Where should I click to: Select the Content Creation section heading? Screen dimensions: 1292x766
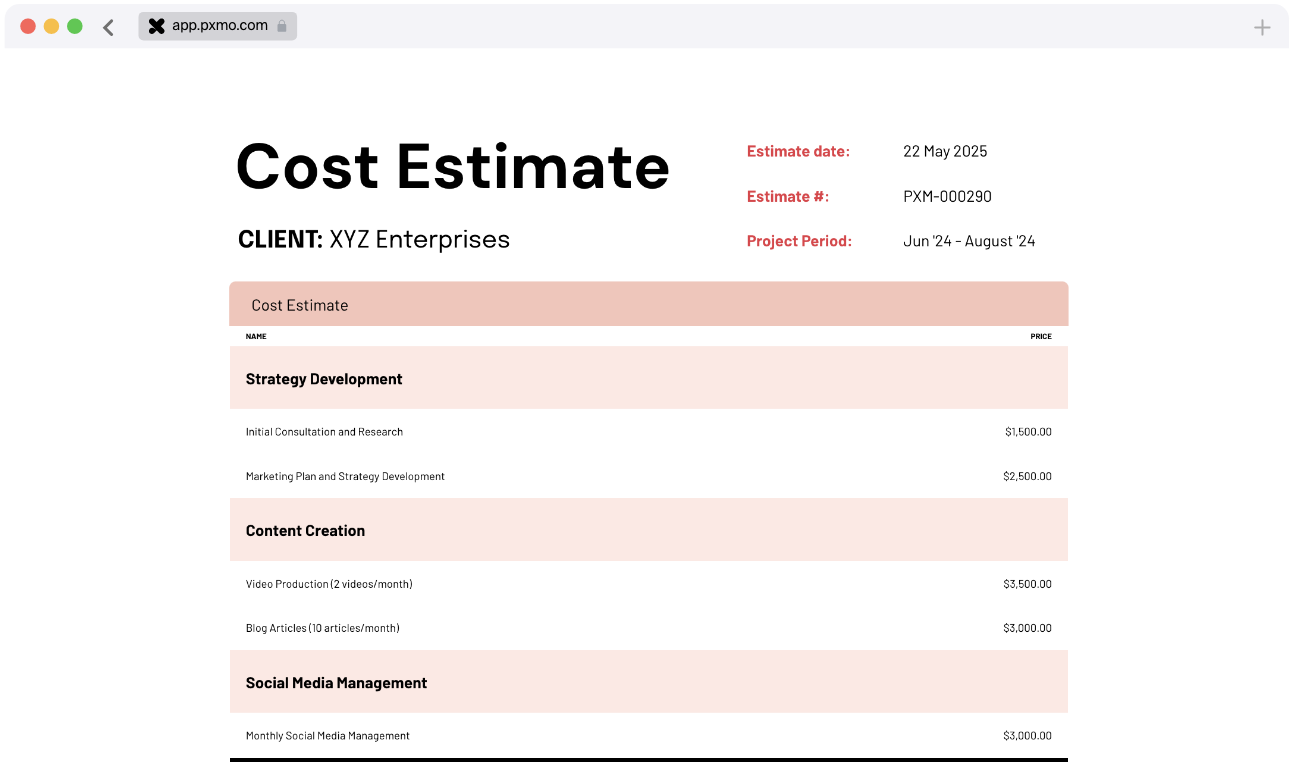click(x=305, y=531)
